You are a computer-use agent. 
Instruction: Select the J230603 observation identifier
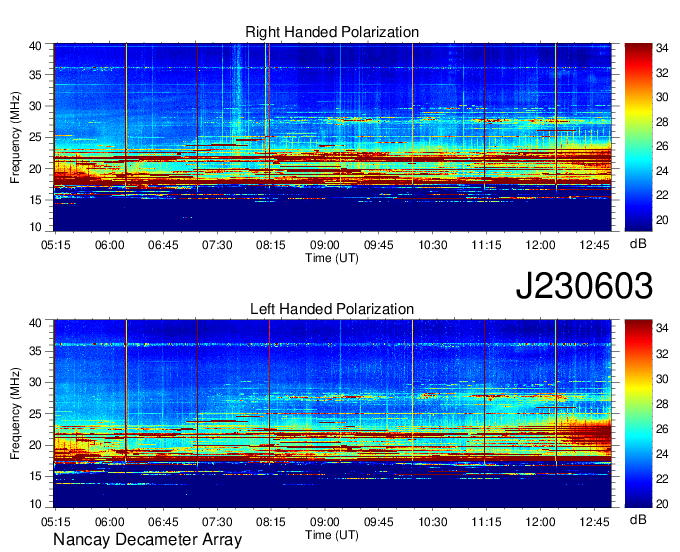click(x=584, y=286)
